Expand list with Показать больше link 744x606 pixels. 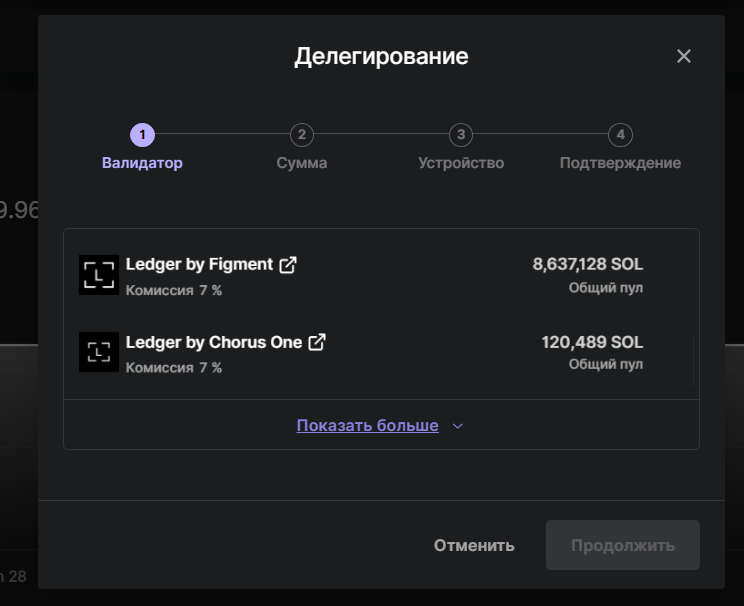coord(367,426)
